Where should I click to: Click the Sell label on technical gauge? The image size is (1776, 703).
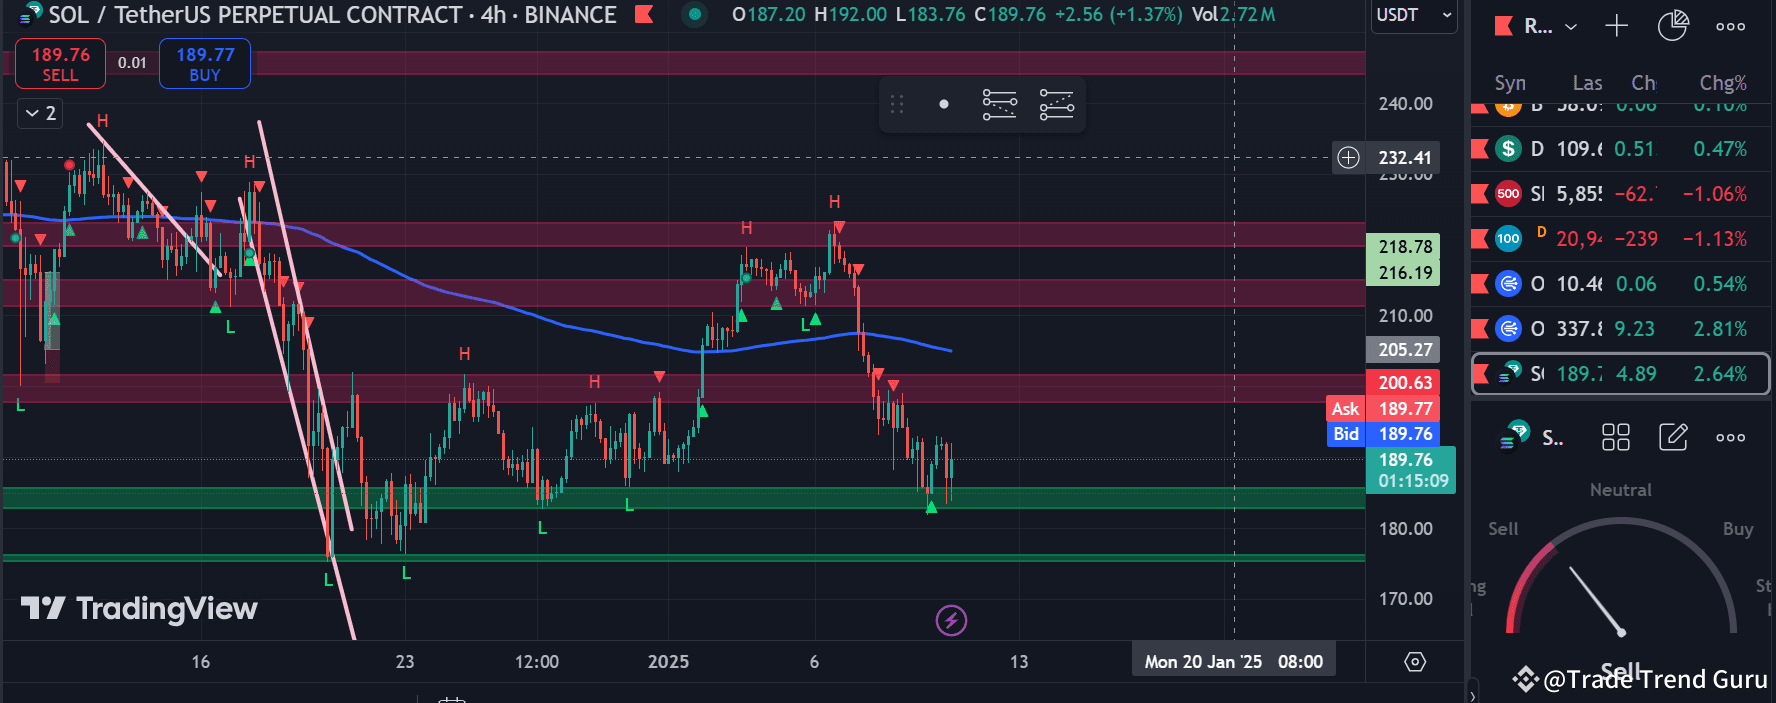(x=1503, y=529)
